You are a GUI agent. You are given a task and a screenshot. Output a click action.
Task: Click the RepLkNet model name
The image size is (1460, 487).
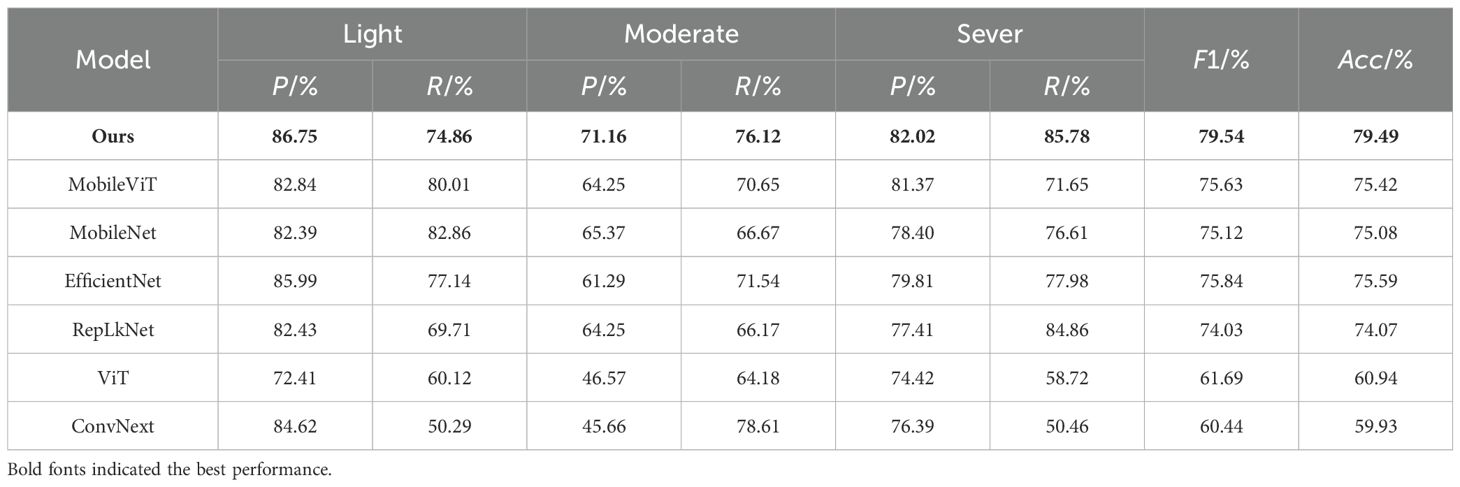113,329
